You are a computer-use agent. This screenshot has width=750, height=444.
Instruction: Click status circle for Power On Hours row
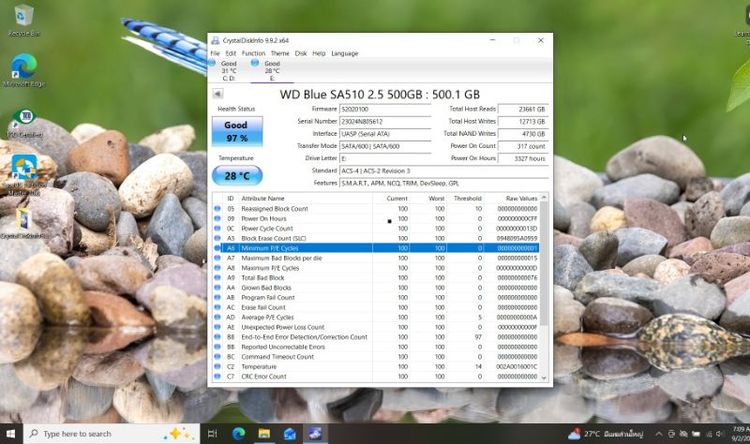tap(217, 219)
